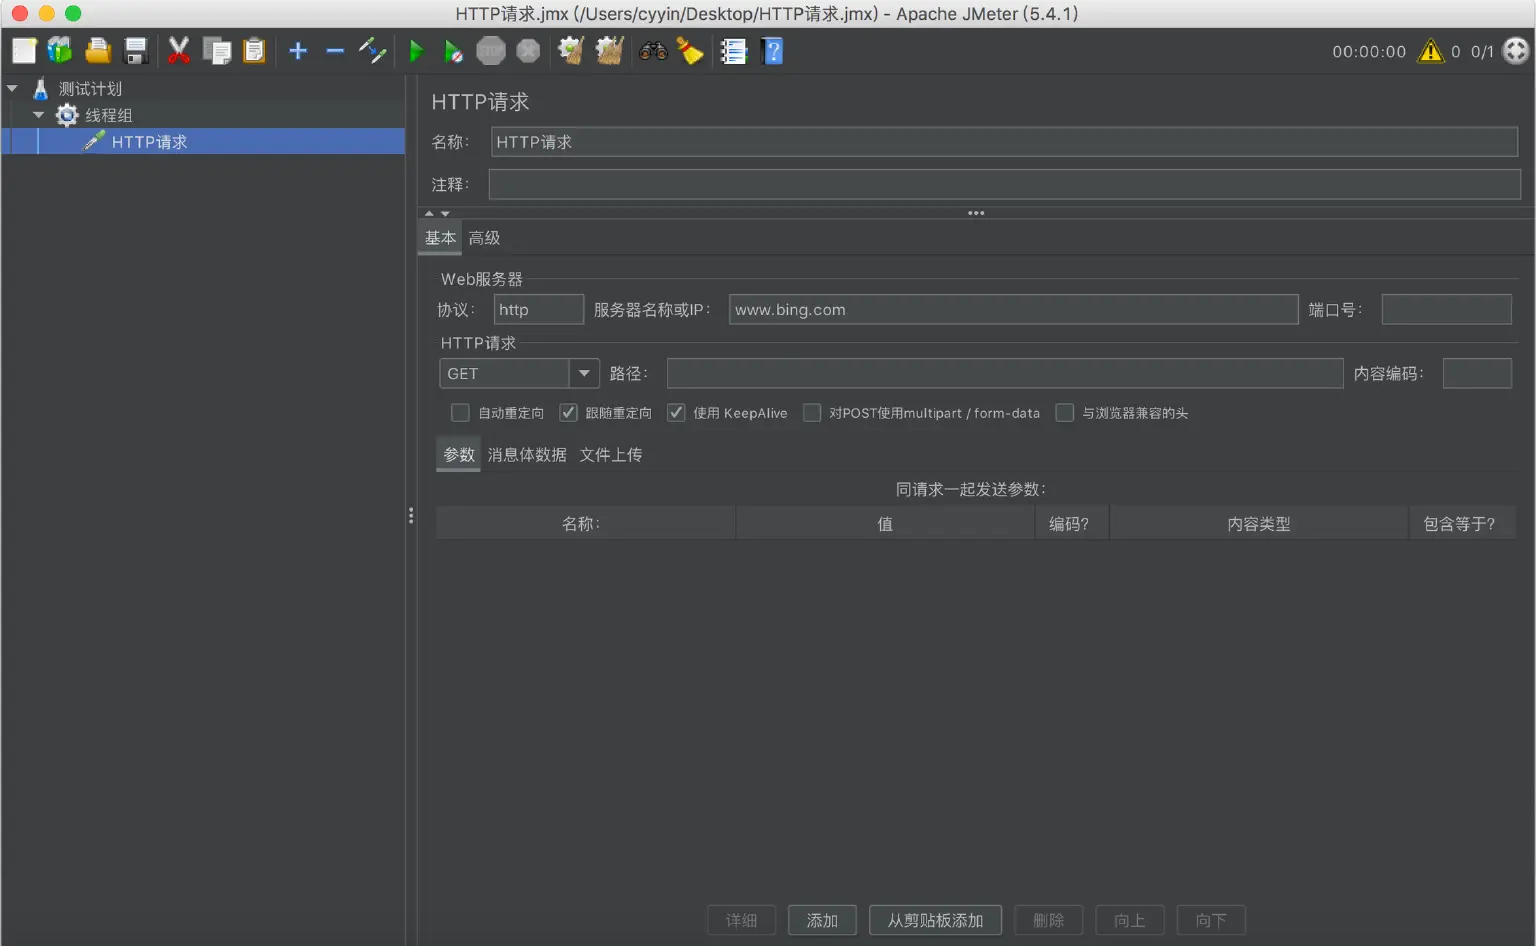Enable the 自动重定向 checkbox
Image resolution: width=1536 pixels, height=946 pixels.
[460, 412]
